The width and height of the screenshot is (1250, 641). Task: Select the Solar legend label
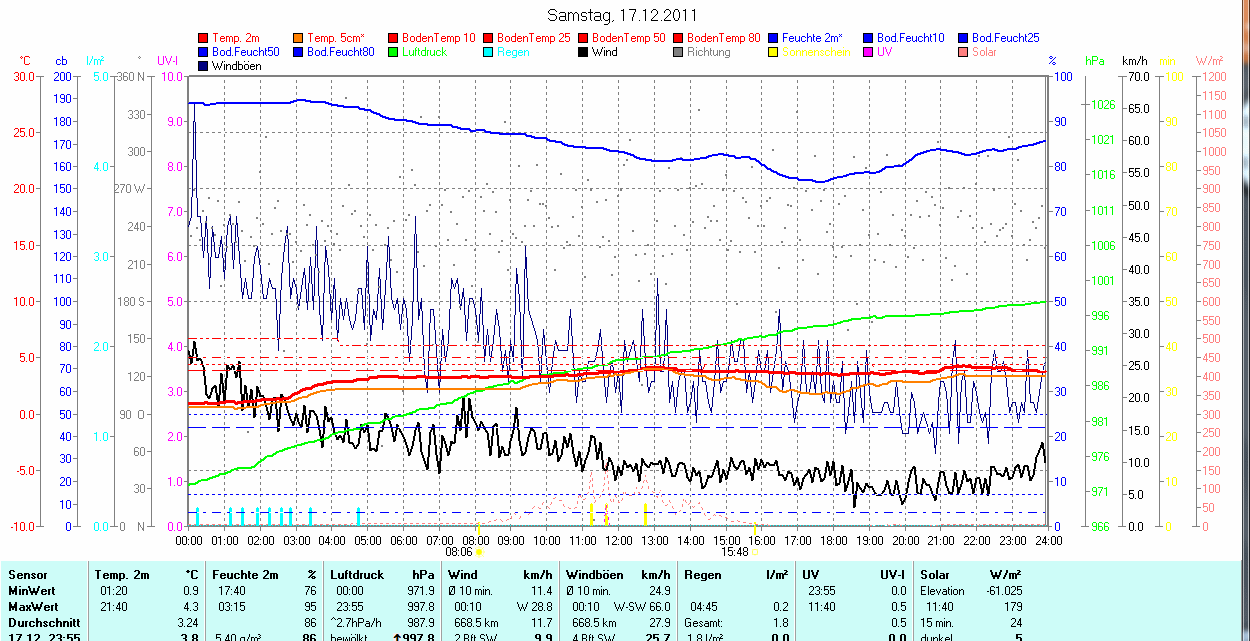click(x=984, y=52)
